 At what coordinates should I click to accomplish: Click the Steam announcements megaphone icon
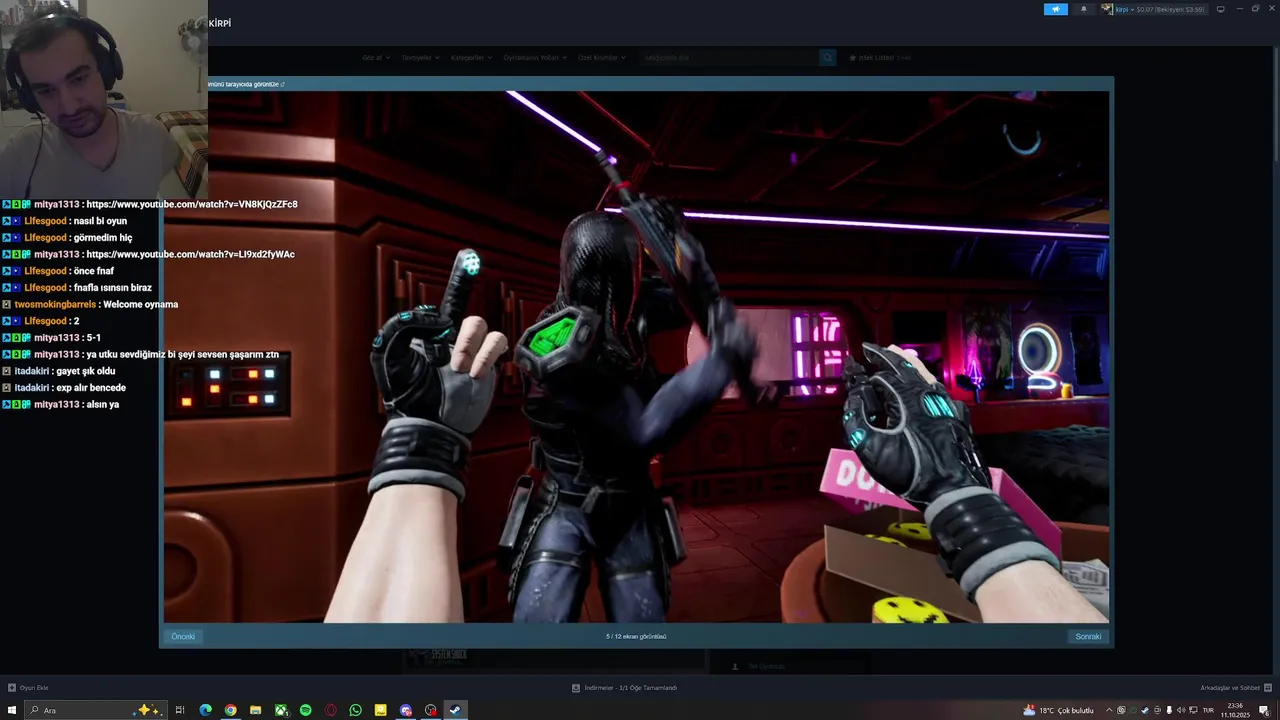tap(1056, 9)
